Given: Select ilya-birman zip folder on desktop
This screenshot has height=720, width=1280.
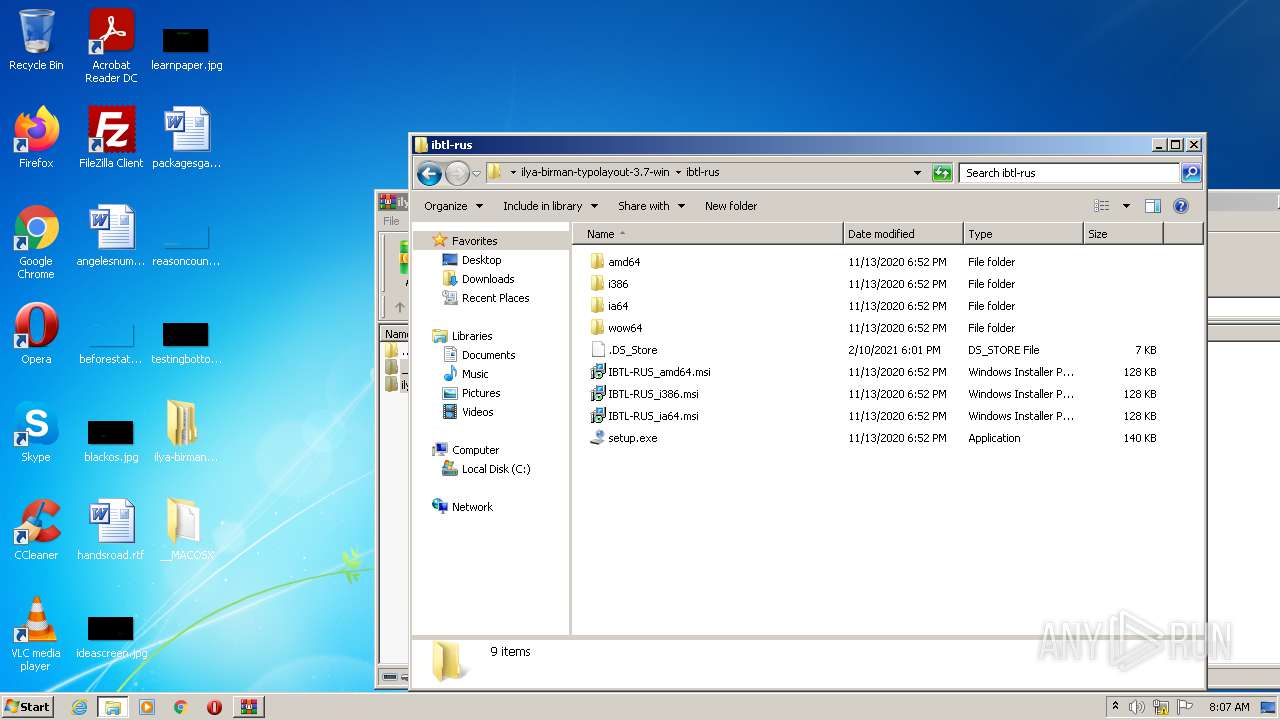Looking at the screenshot, I should point(186,432).
